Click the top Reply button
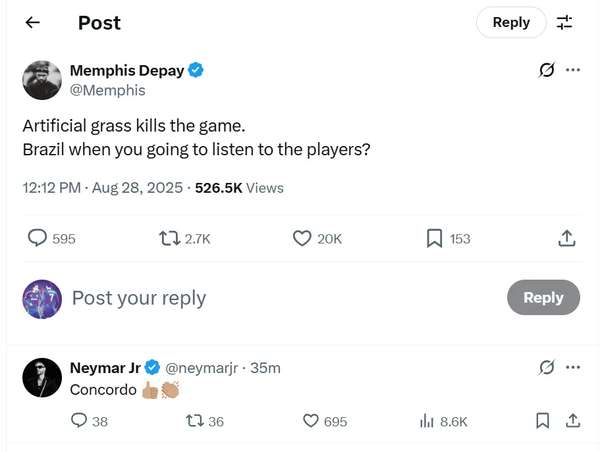This screenshot has height=452, width=600. 511,22
